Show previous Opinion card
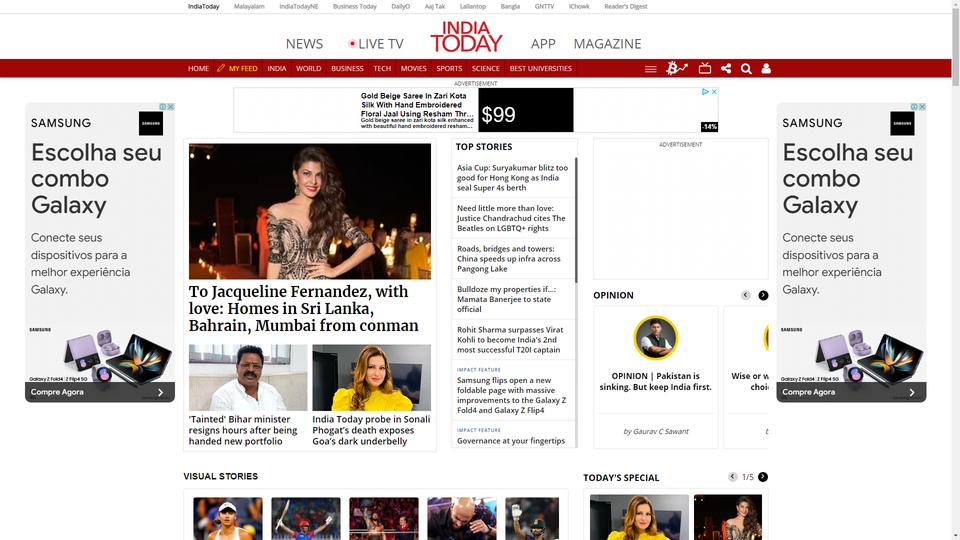Viewport: 960px width, 540px height. tap(745, 295)
